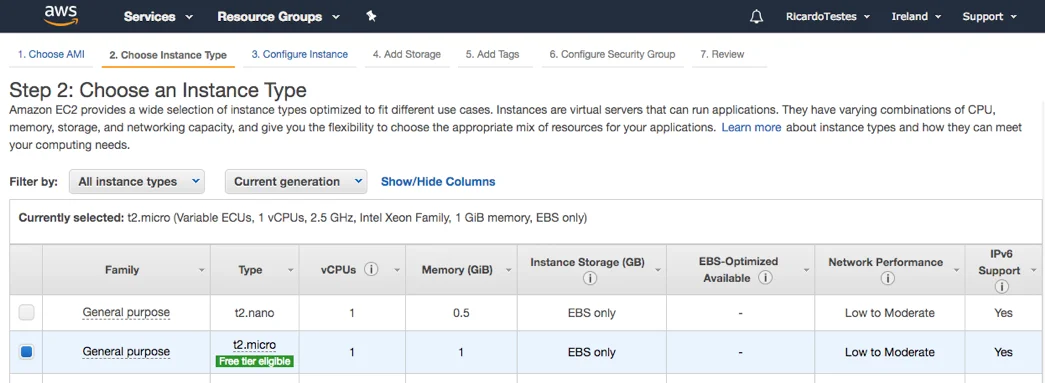The image size is (1045, 383).
Task: Click Show/Hide Columns link
Action: tap(438, 181)
